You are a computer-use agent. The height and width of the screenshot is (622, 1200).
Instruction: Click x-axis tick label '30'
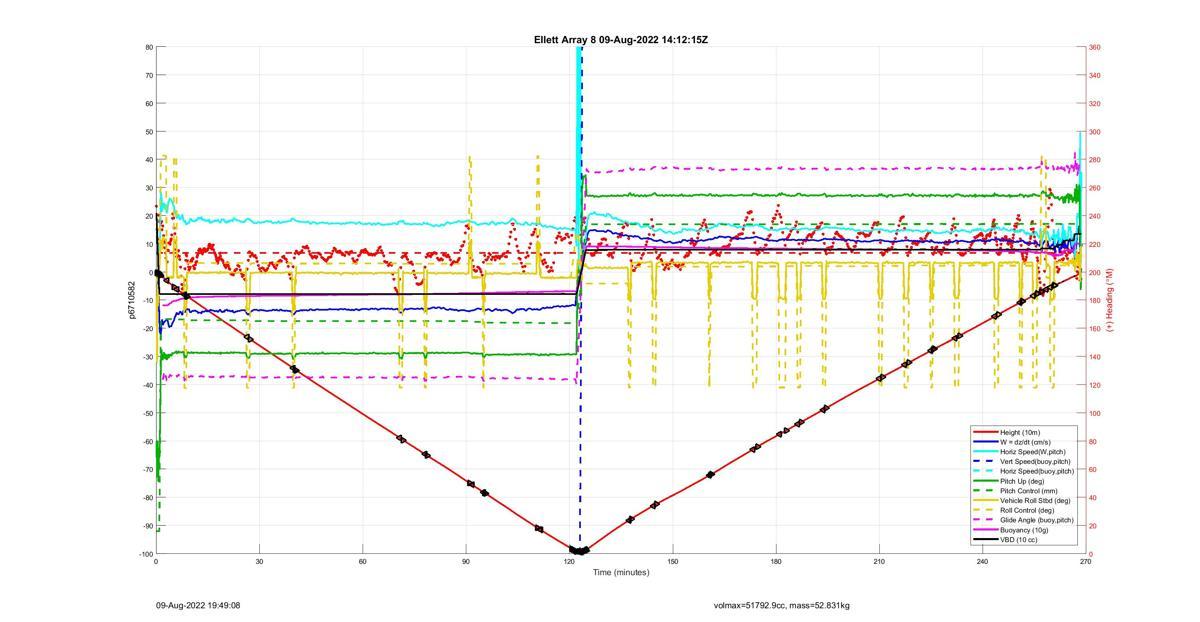pos(259,561)
